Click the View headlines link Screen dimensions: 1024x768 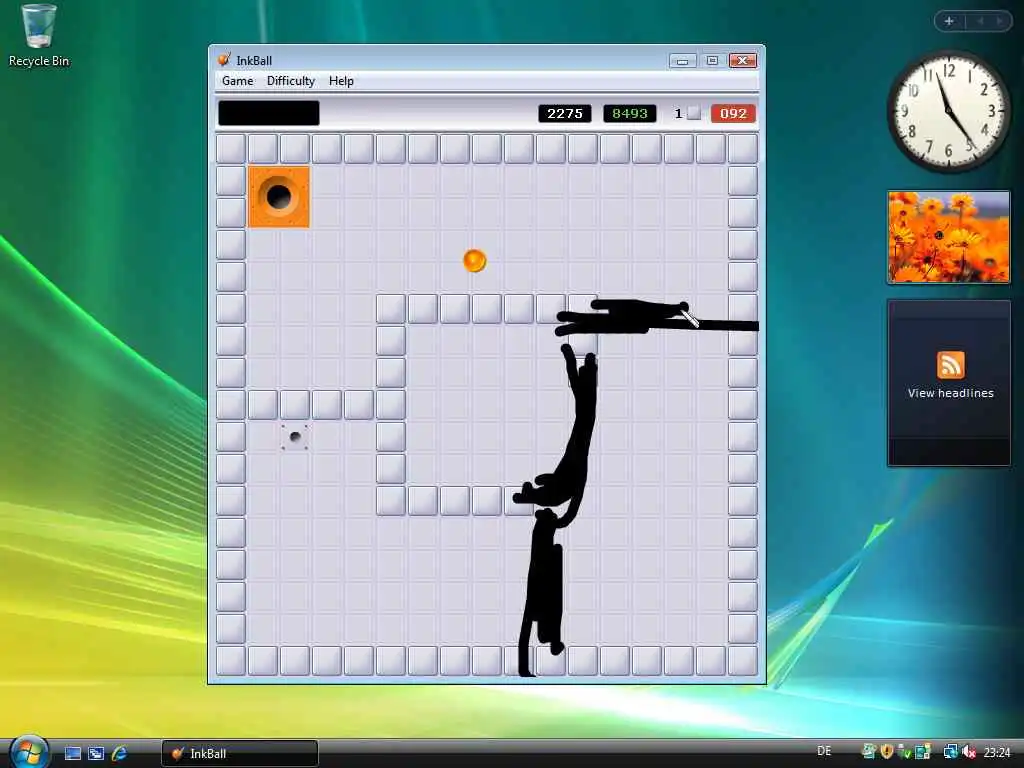[950, 393]
